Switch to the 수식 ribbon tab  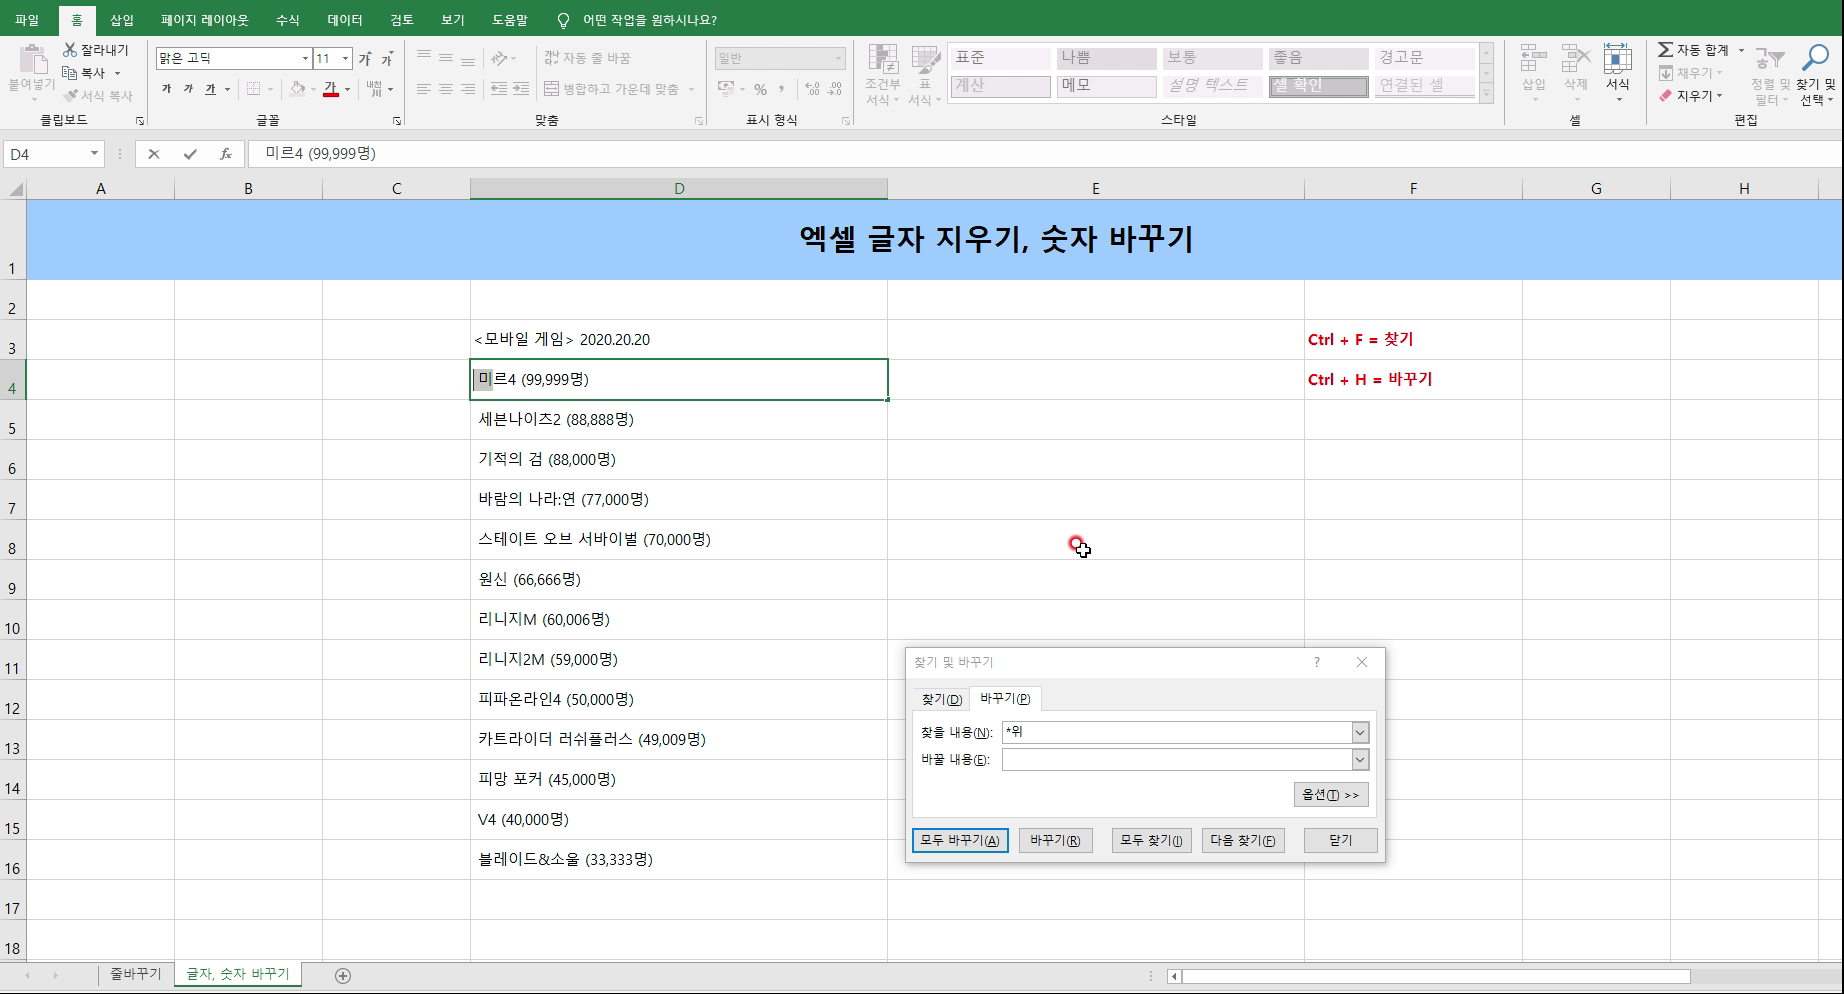(x=287, y=20)
